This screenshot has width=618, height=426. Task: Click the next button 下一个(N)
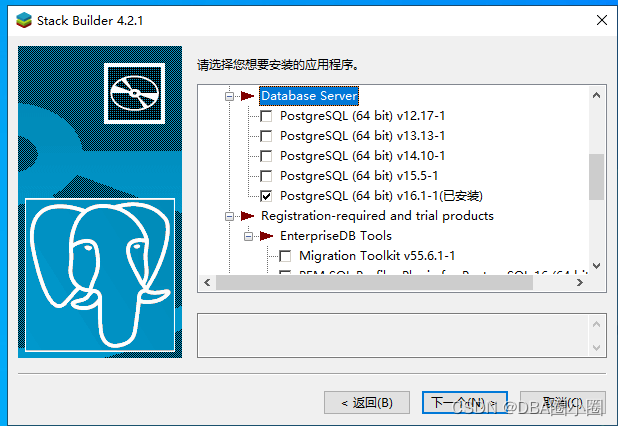pyautogui.click(x=465, y=403)
